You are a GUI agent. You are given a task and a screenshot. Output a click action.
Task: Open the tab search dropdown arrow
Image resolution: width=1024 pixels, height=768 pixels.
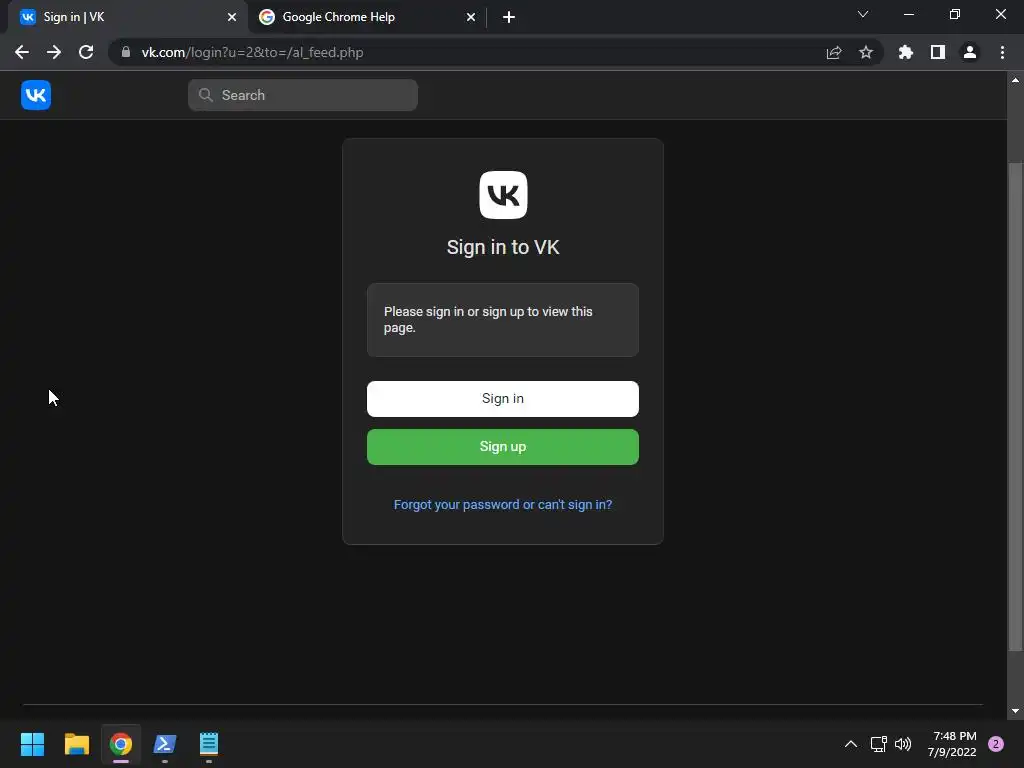pos(863,14)
